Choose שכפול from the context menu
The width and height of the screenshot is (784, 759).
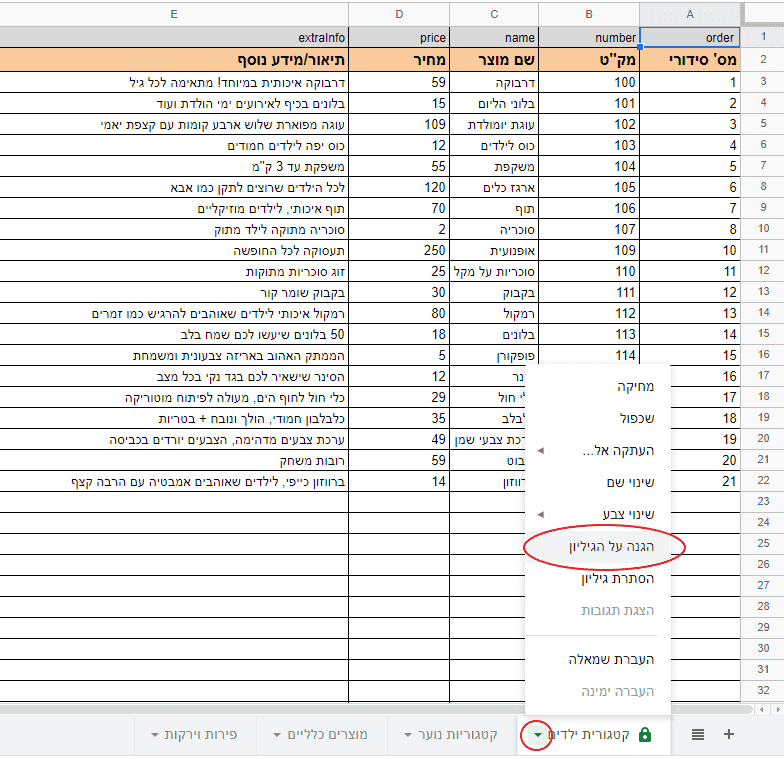tap(598, 418)
